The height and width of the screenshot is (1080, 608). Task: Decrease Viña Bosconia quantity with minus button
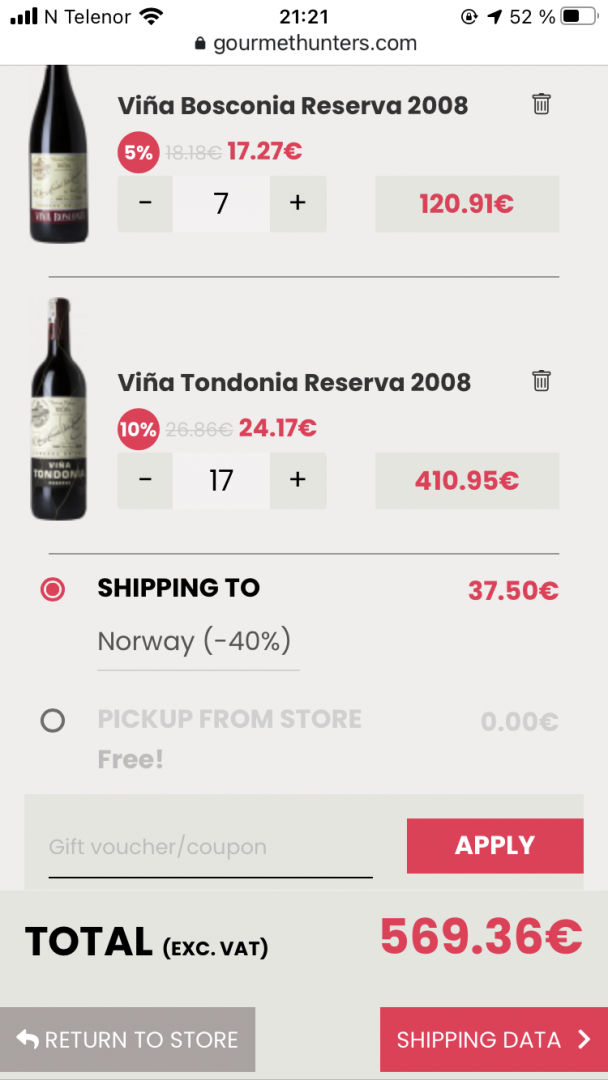point(145,203)
